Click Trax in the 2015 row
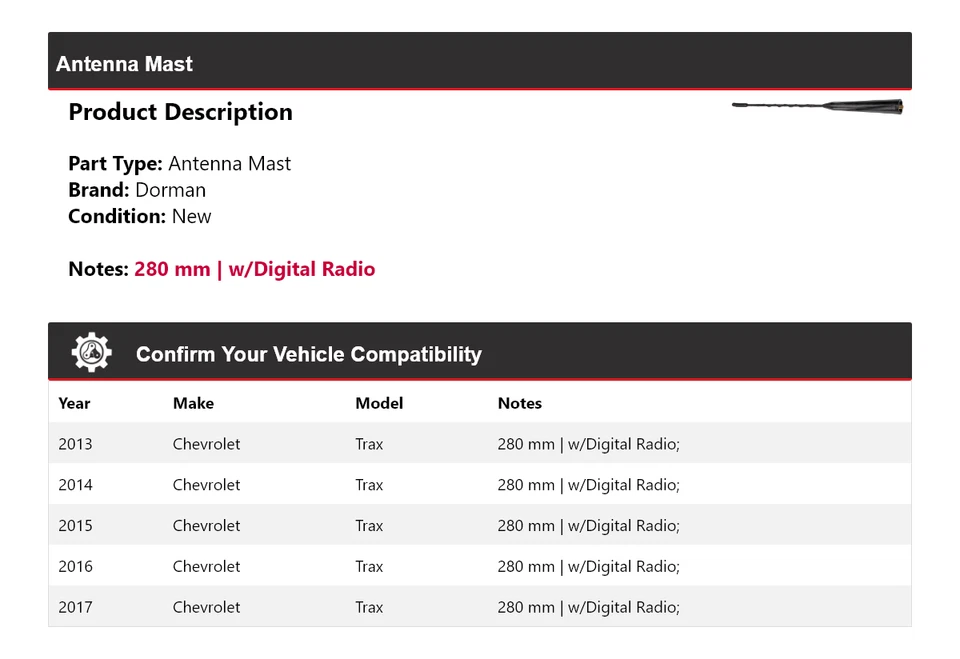The image size is (960, 659). tap(369, 525)
